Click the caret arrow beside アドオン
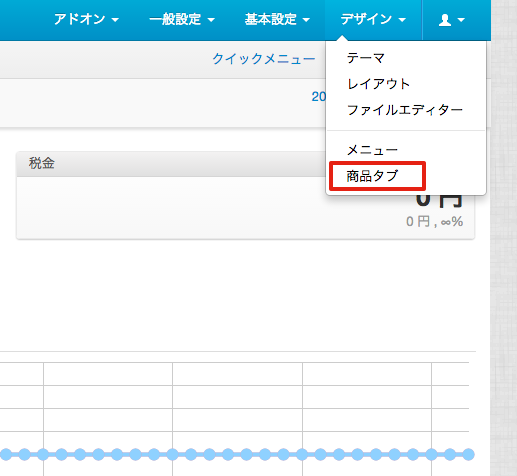This screenshot has height=476, width=517. (115, 20)
